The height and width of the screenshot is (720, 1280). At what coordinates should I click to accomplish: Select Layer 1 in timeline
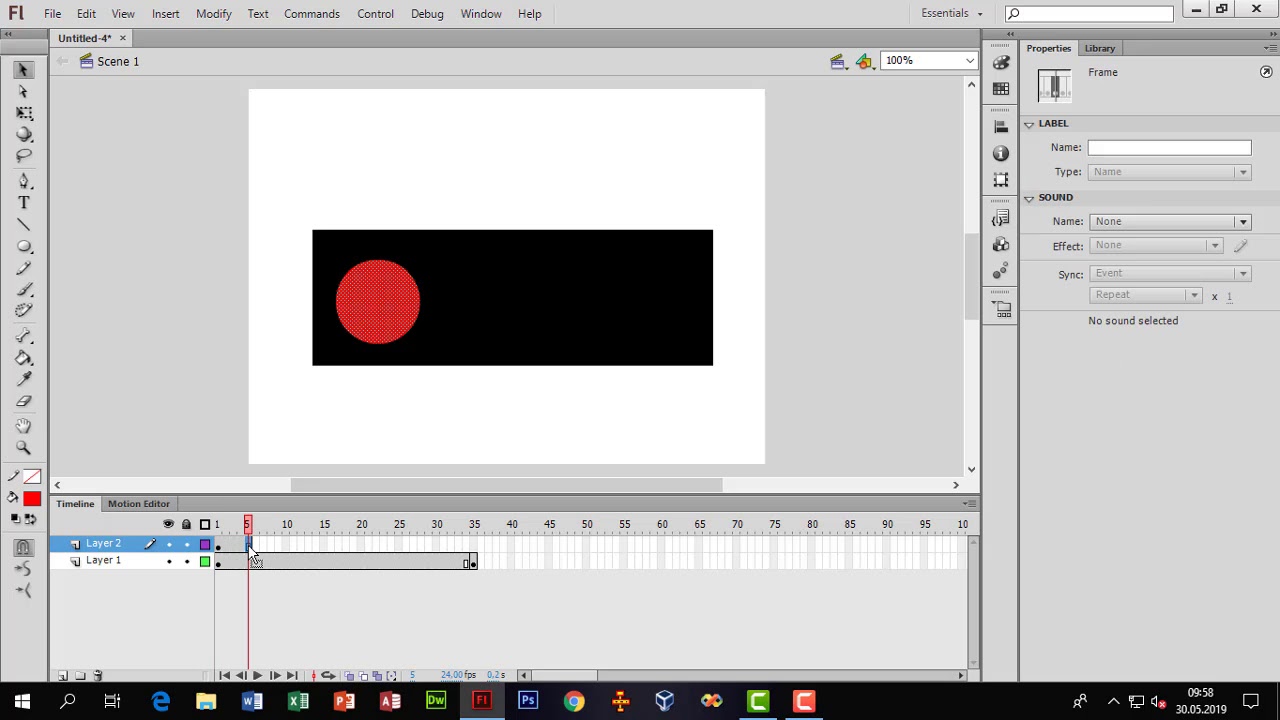(103, 561)
